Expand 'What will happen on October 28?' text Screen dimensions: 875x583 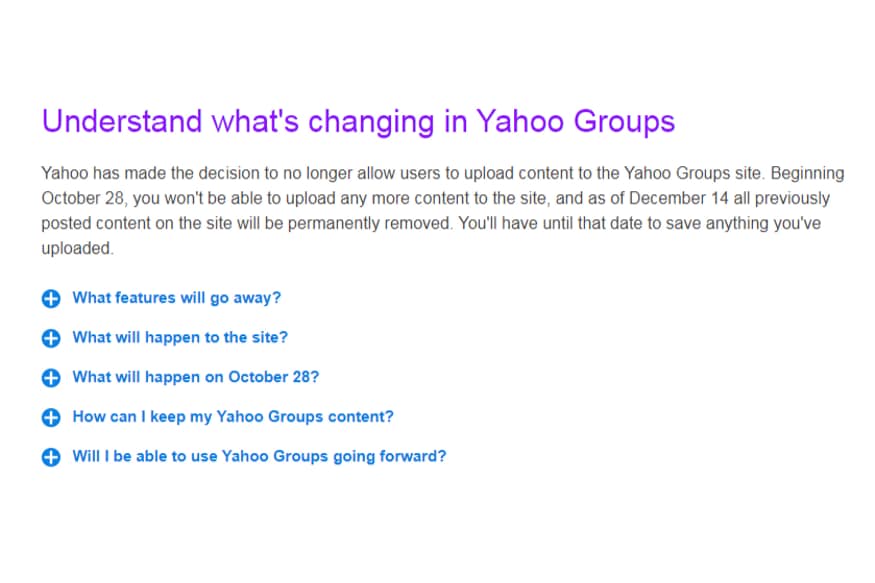[x=196, y=377]
